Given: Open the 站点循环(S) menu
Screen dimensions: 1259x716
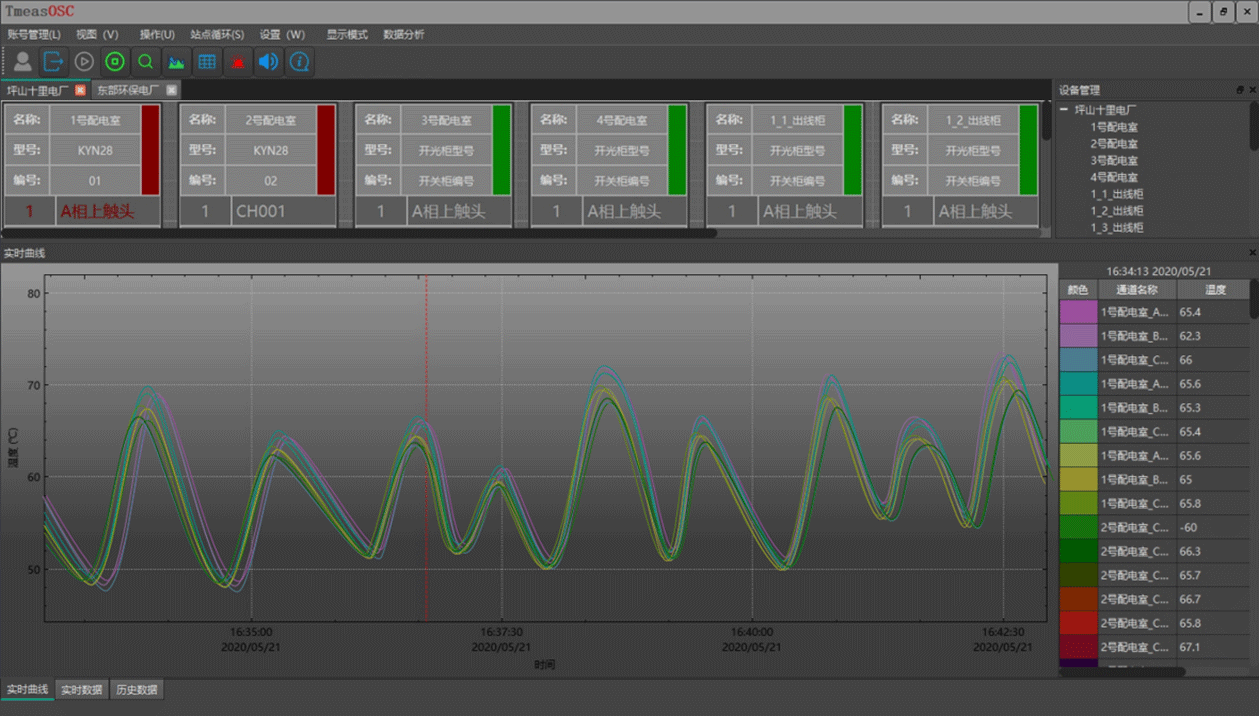Looking at the screenshot, I should (217, 34).
